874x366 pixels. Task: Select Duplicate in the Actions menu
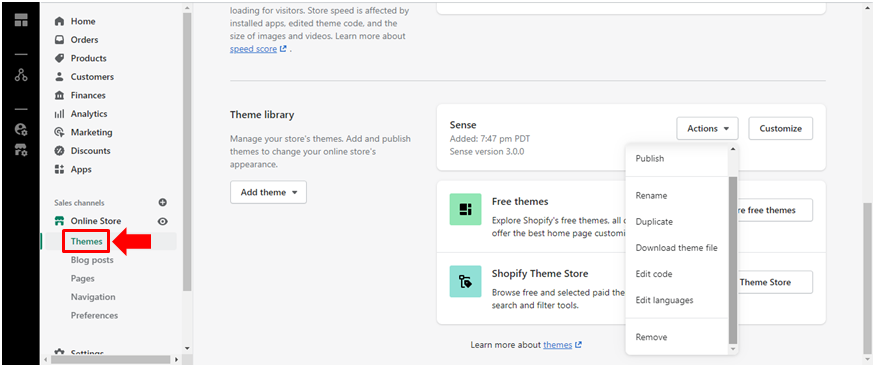654,222
